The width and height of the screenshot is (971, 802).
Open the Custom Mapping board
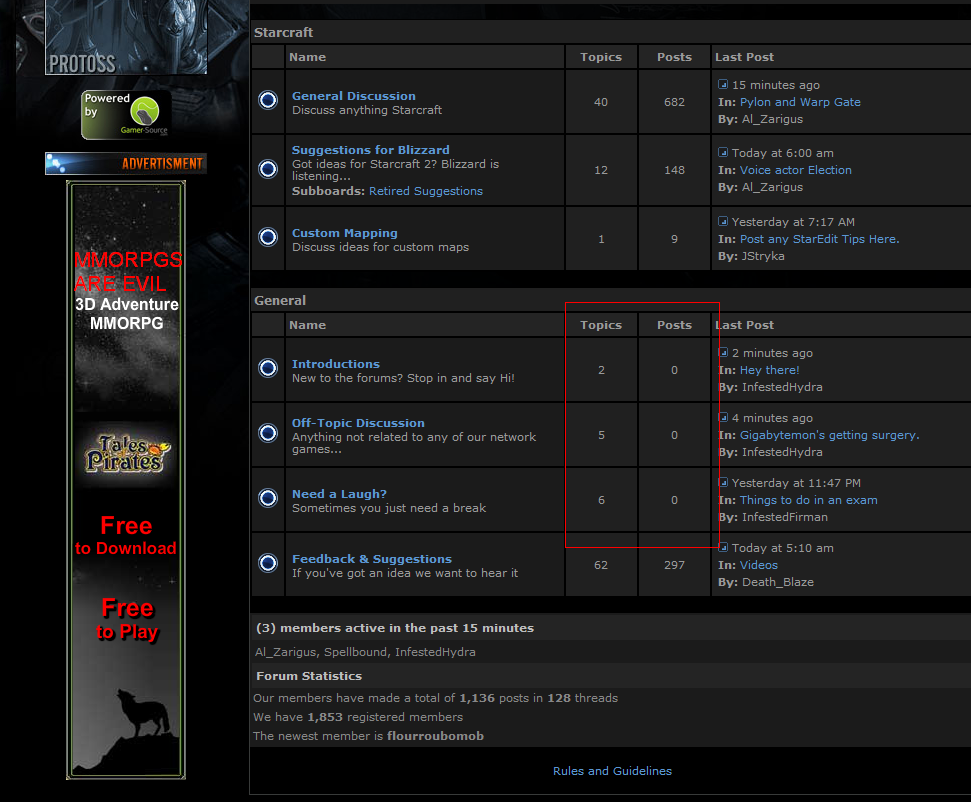point(344,233)
